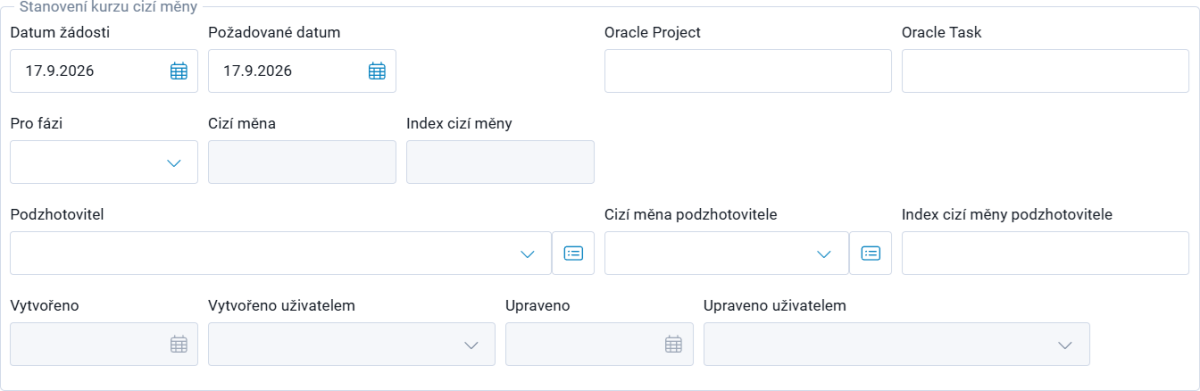1200x391 pixels.
Task: Expand the Podzhotovitel dropdown
Action: (528, 254)
